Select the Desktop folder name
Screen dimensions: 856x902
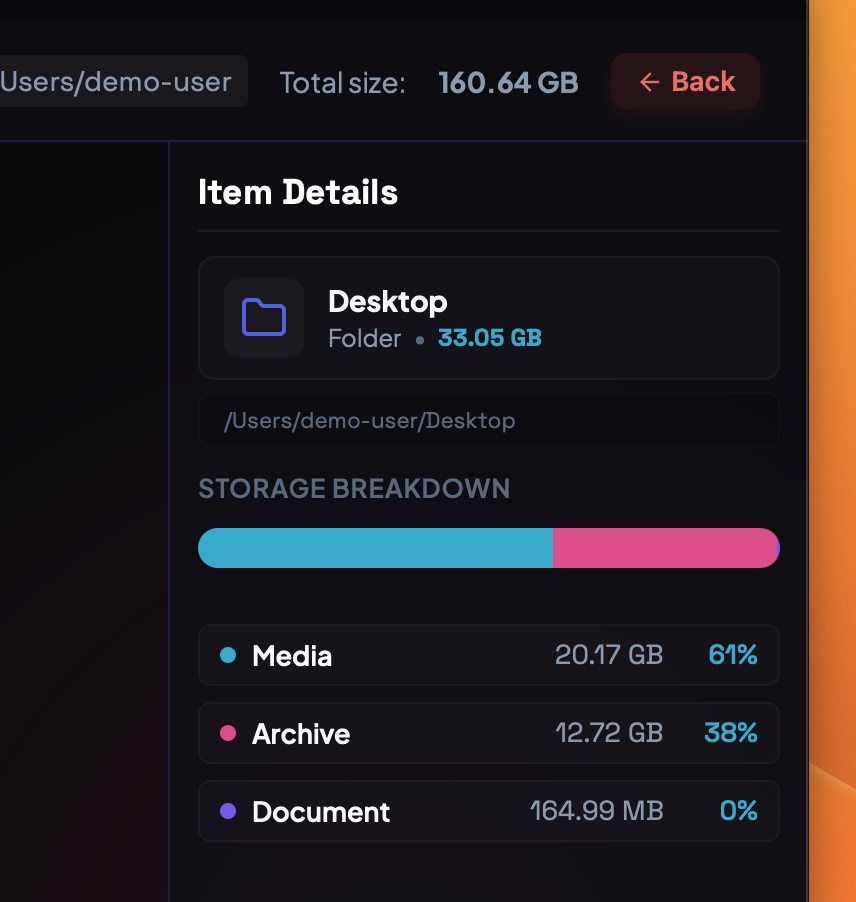tap(388, 302)
